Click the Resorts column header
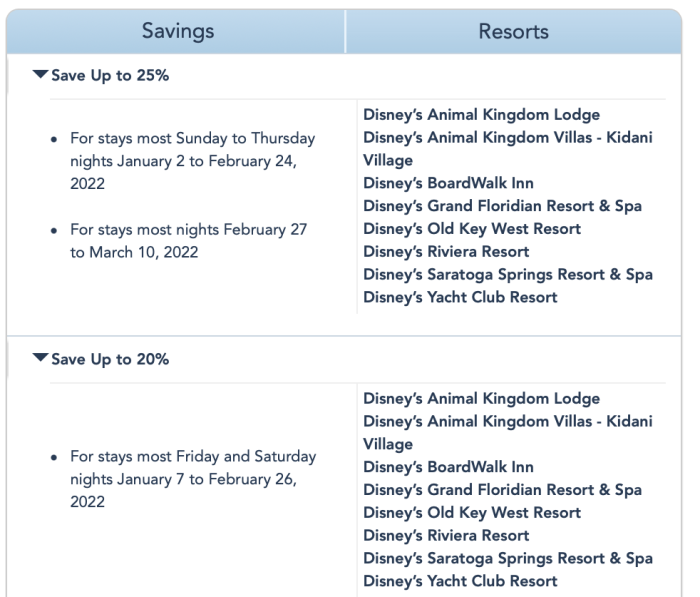 (x=513, y=32)
